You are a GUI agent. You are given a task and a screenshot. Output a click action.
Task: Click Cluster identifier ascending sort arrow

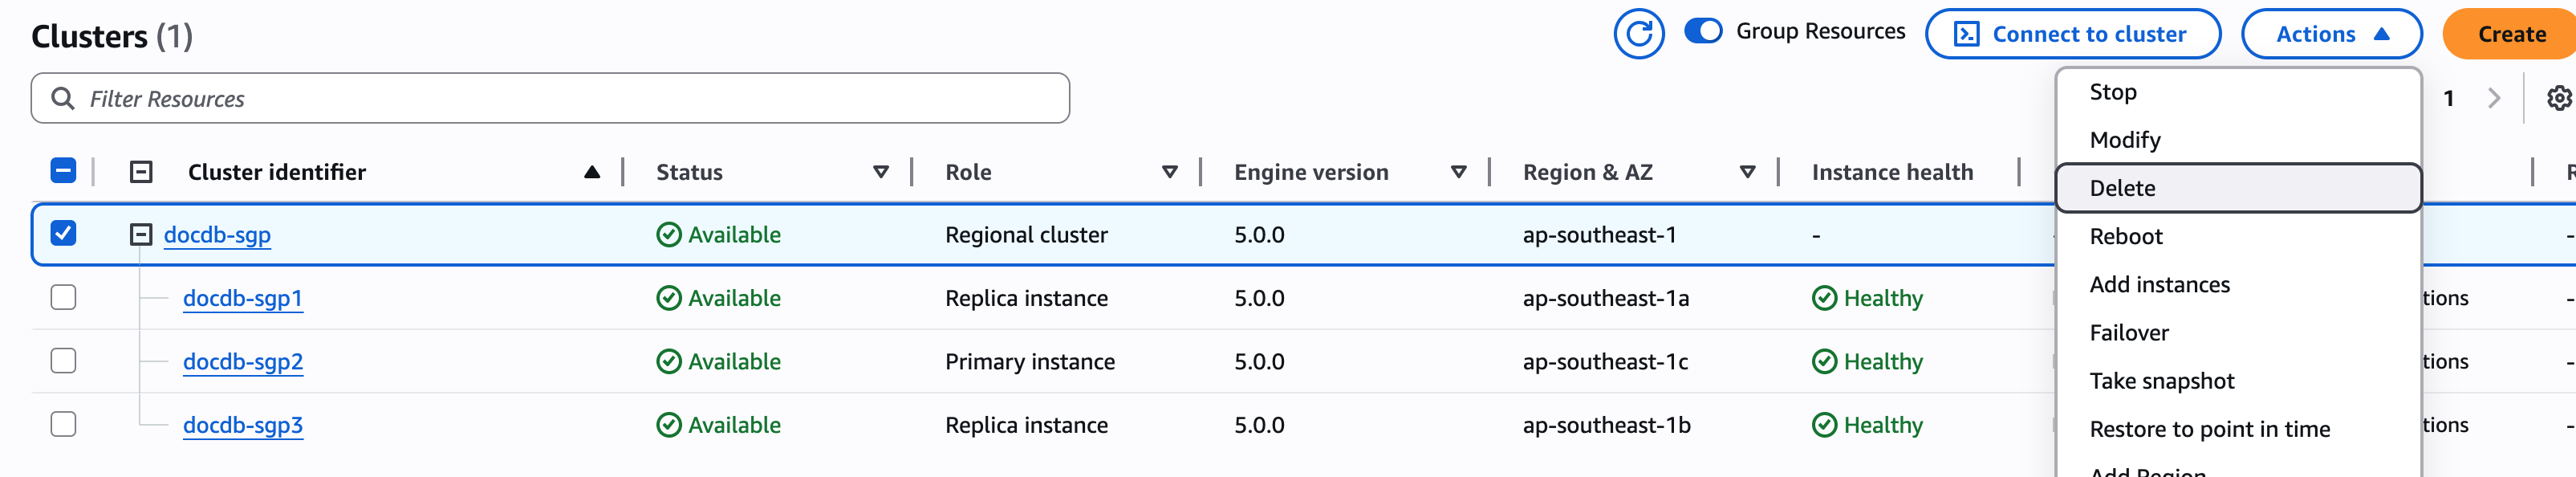[592, 172]
